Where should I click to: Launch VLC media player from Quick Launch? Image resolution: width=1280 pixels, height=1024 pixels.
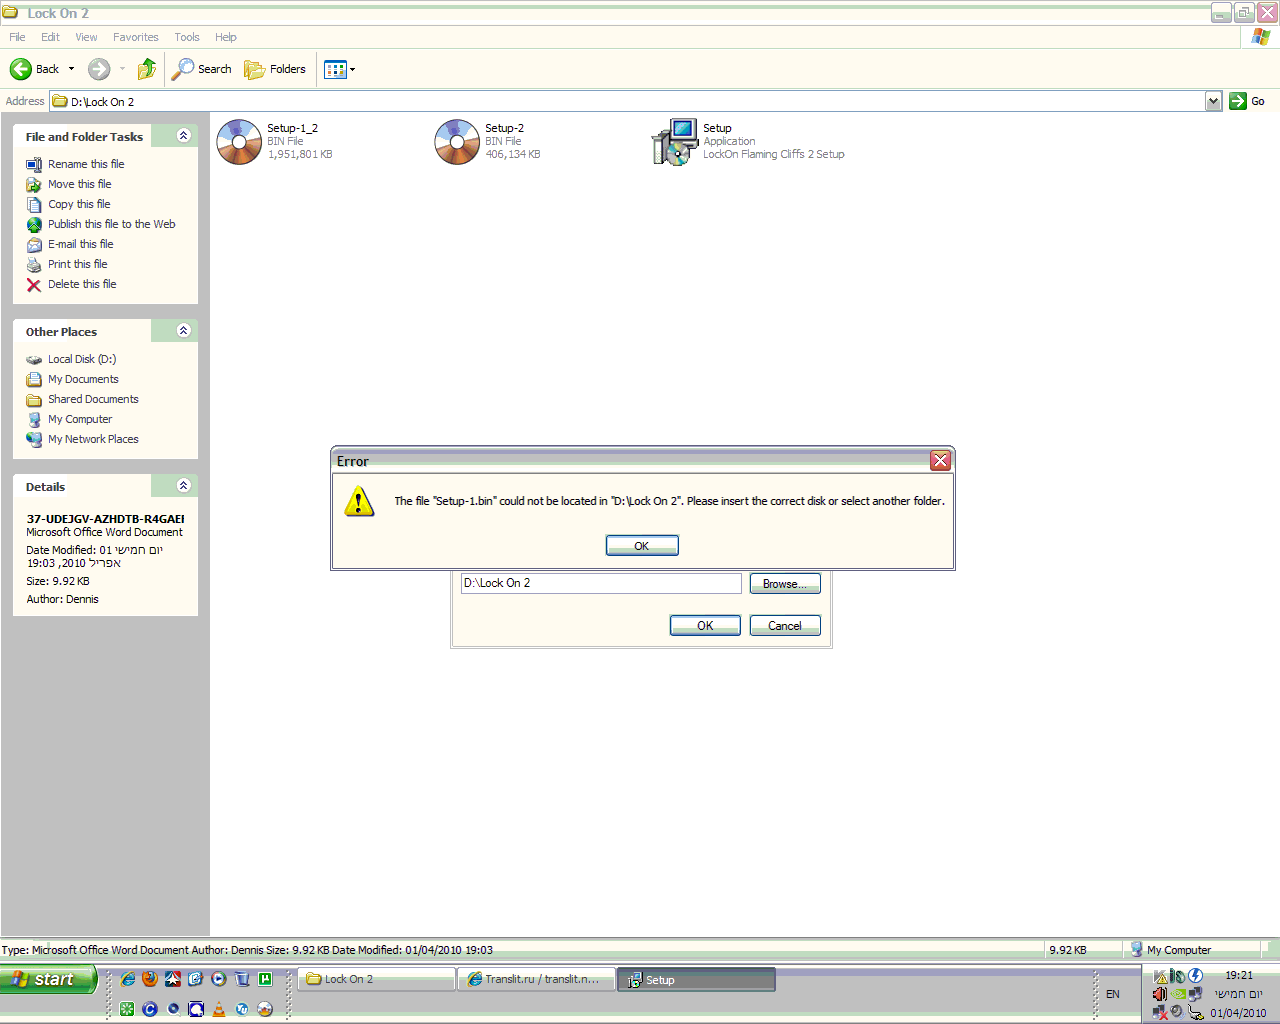point(219,1009)
